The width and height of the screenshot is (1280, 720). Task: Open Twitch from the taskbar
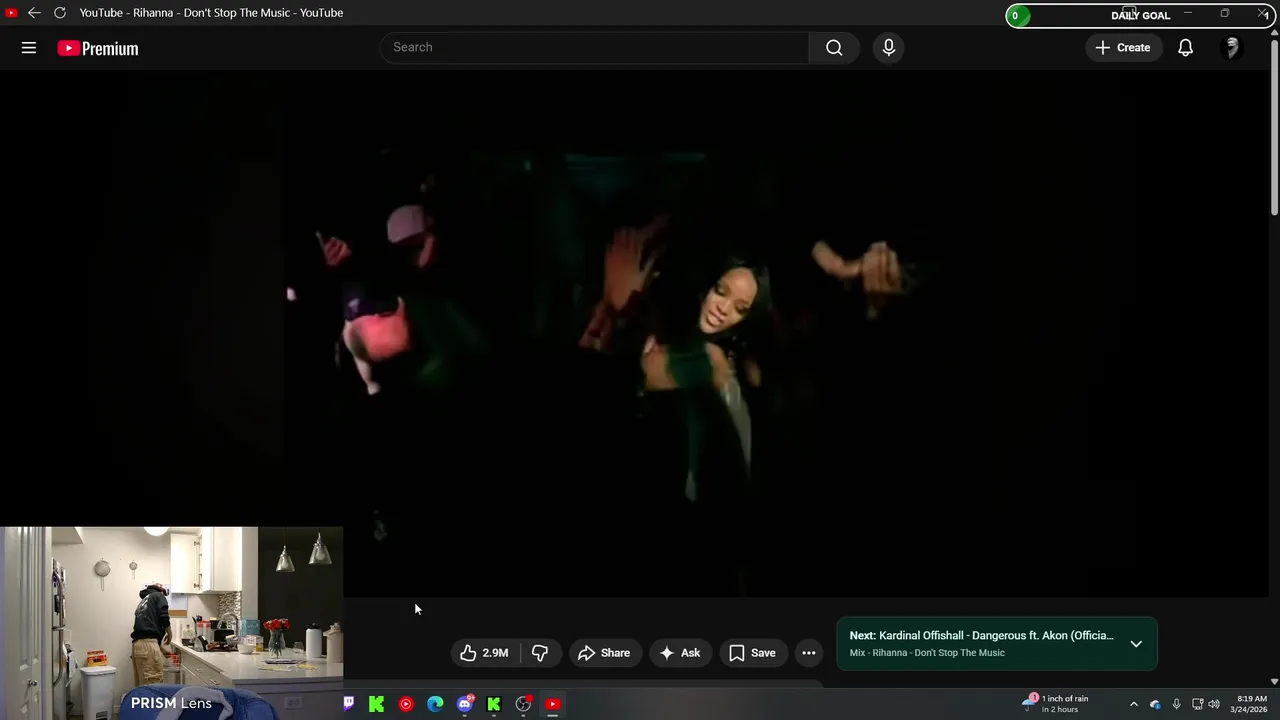point(348,704)
